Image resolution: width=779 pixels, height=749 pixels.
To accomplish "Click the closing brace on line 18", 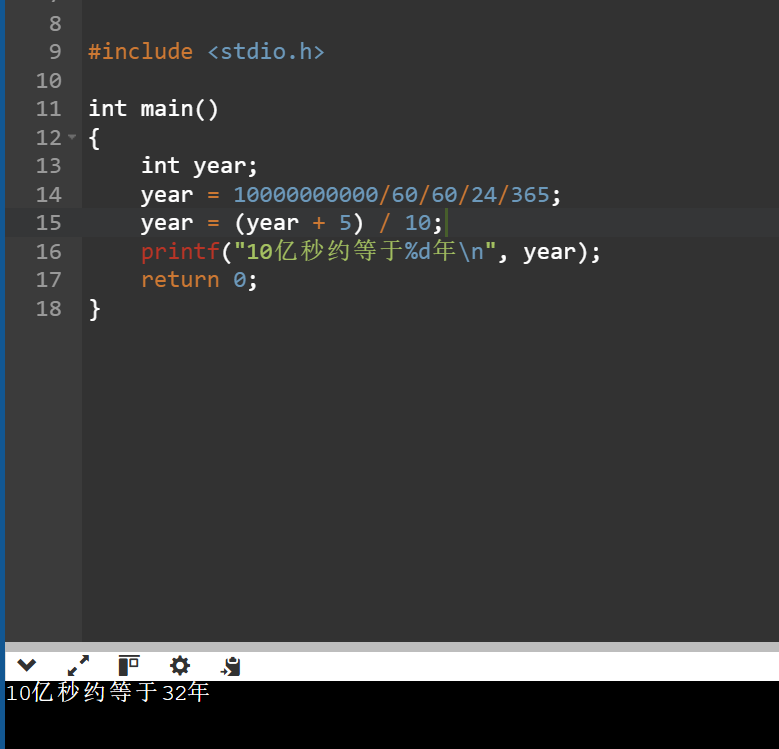I will tap(94, 309).
